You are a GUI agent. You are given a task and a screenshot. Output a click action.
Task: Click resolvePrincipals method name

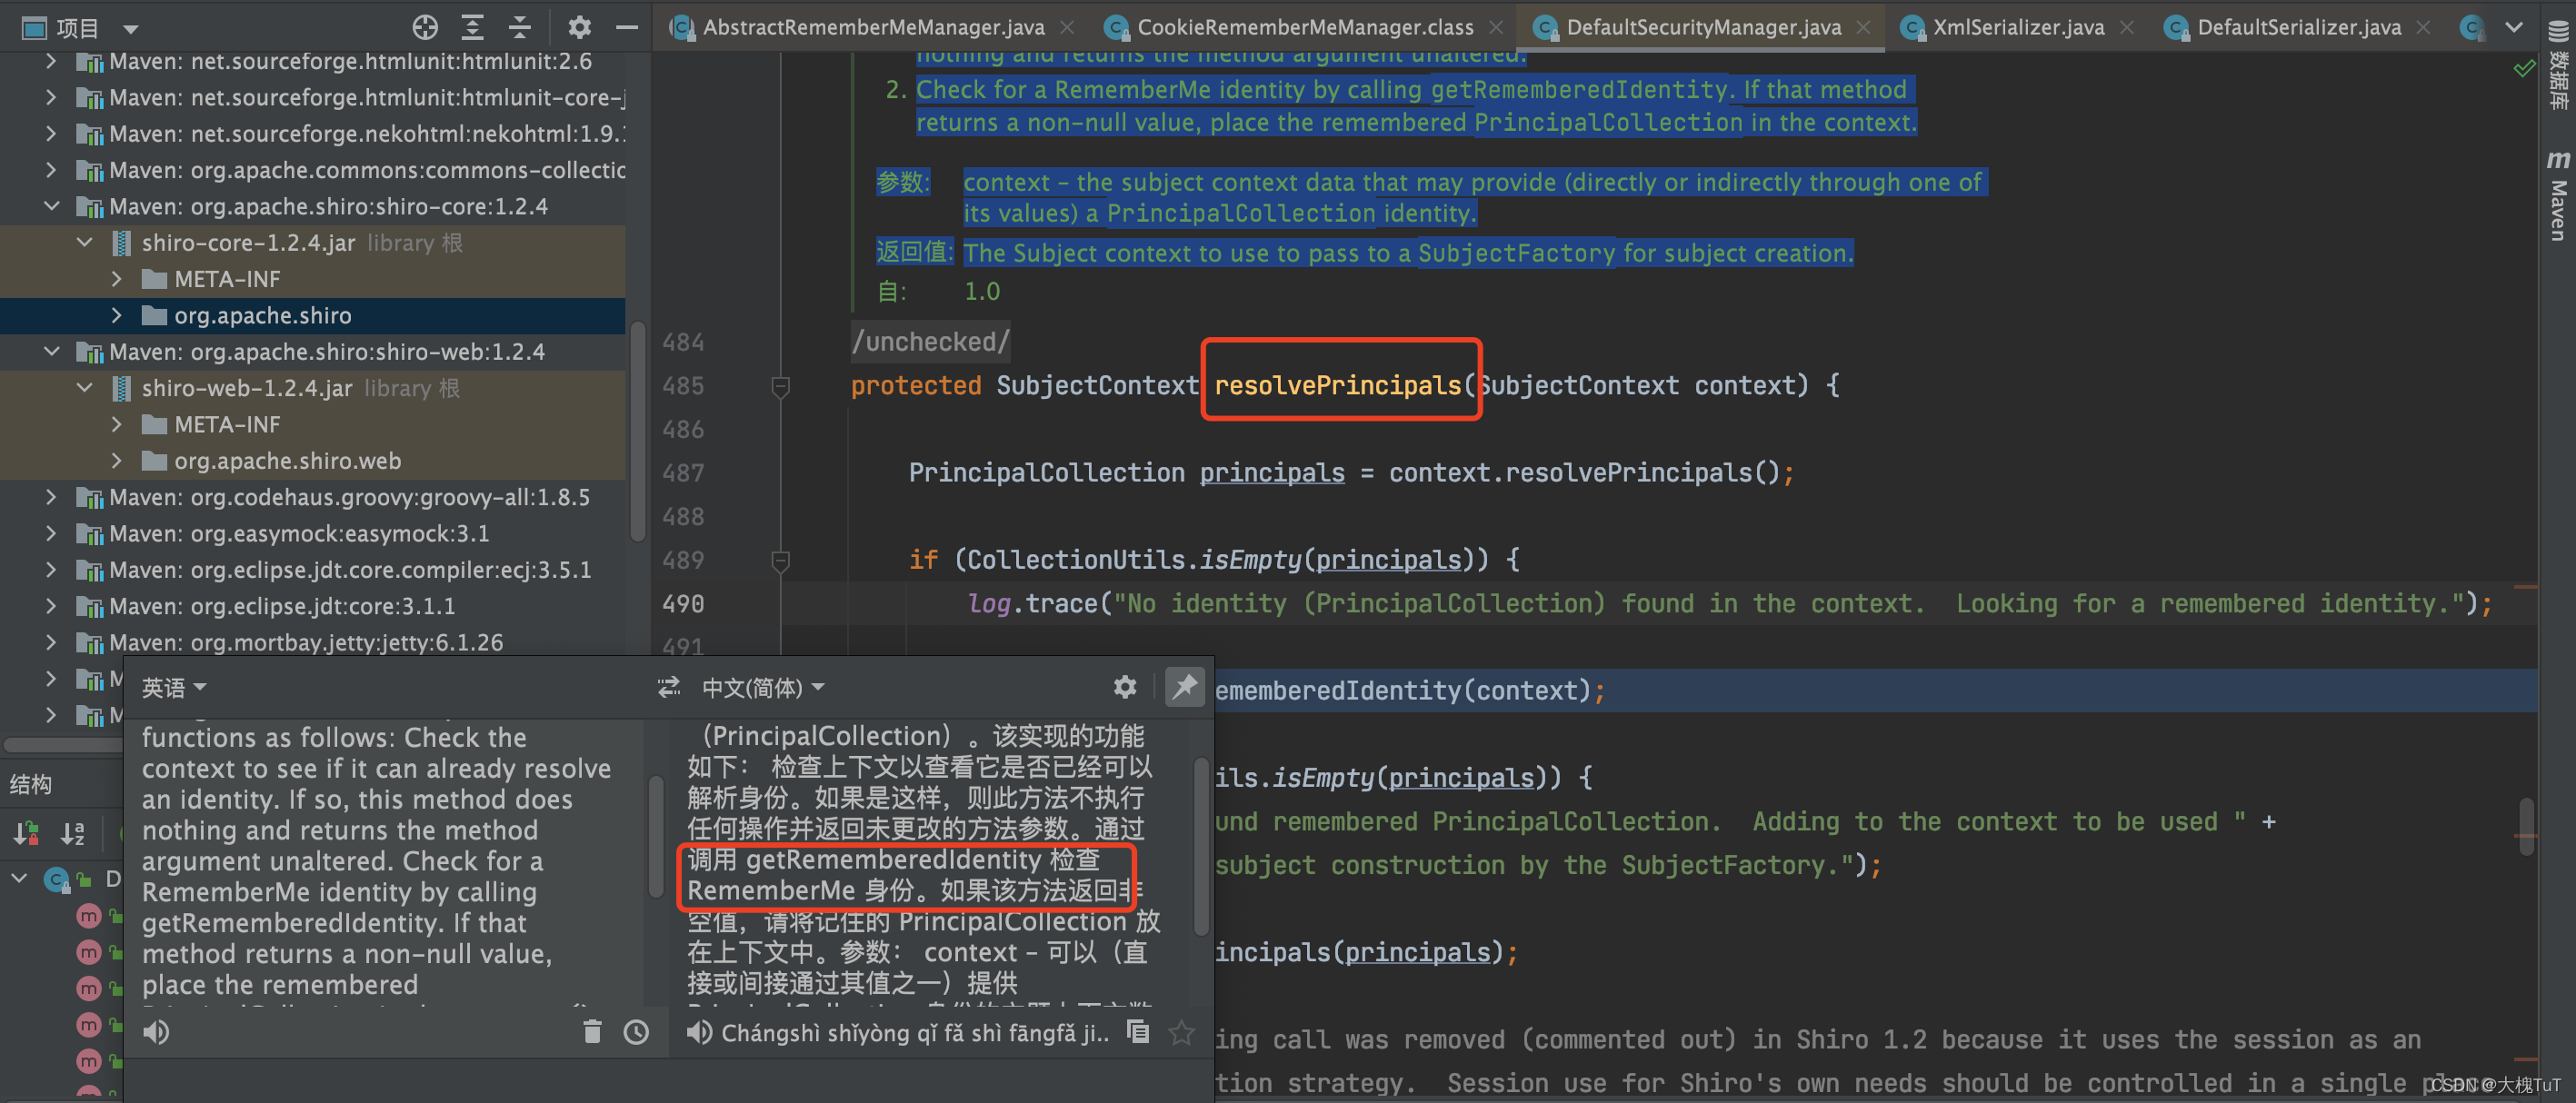point(1338,385)
